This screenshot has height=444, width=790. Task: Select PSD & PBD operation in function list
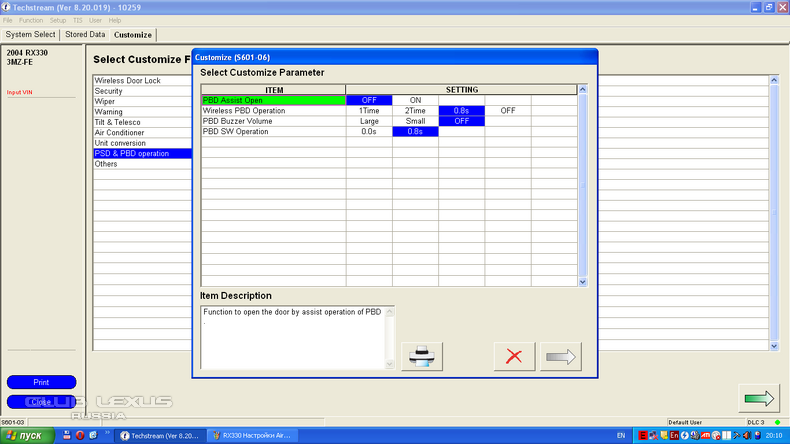pyautogui.click(x=143, y=154)
